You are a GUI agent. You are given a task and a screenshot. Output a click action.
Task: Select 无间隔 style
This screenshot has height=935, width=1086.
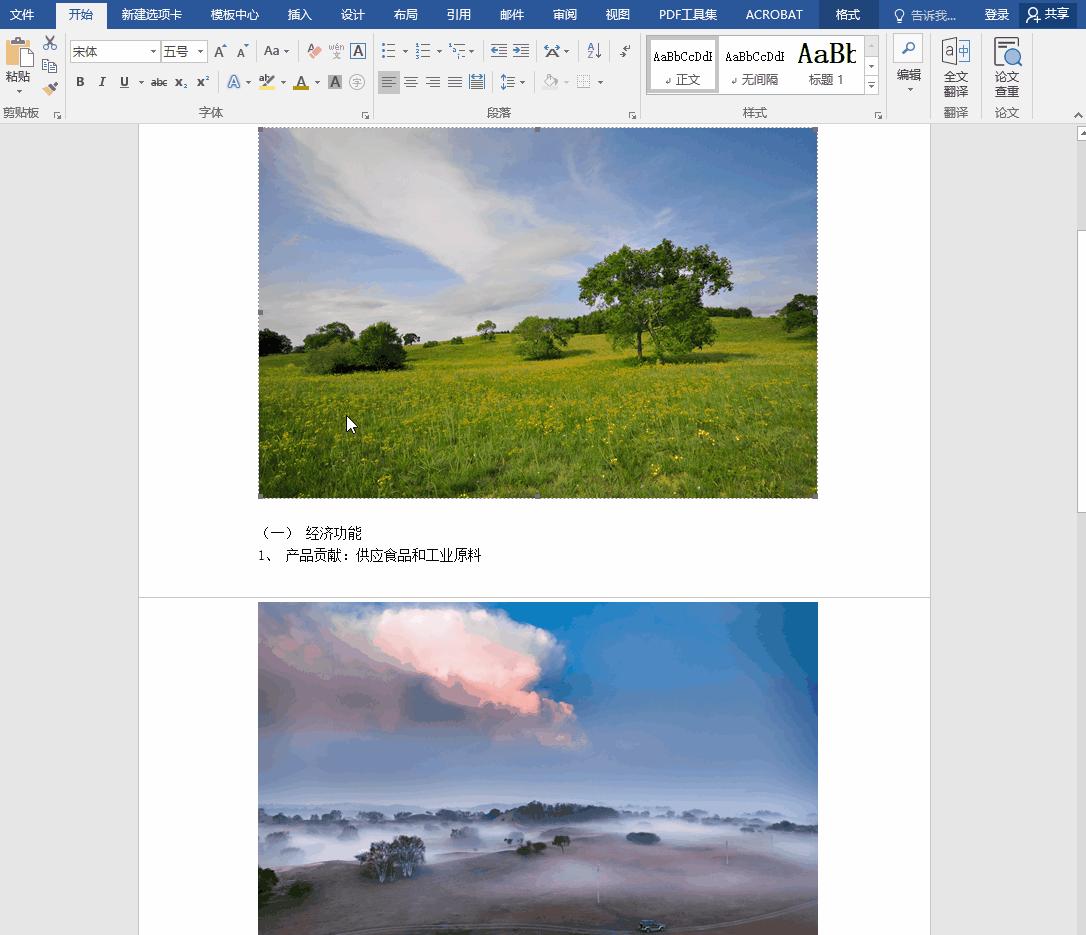755,66
